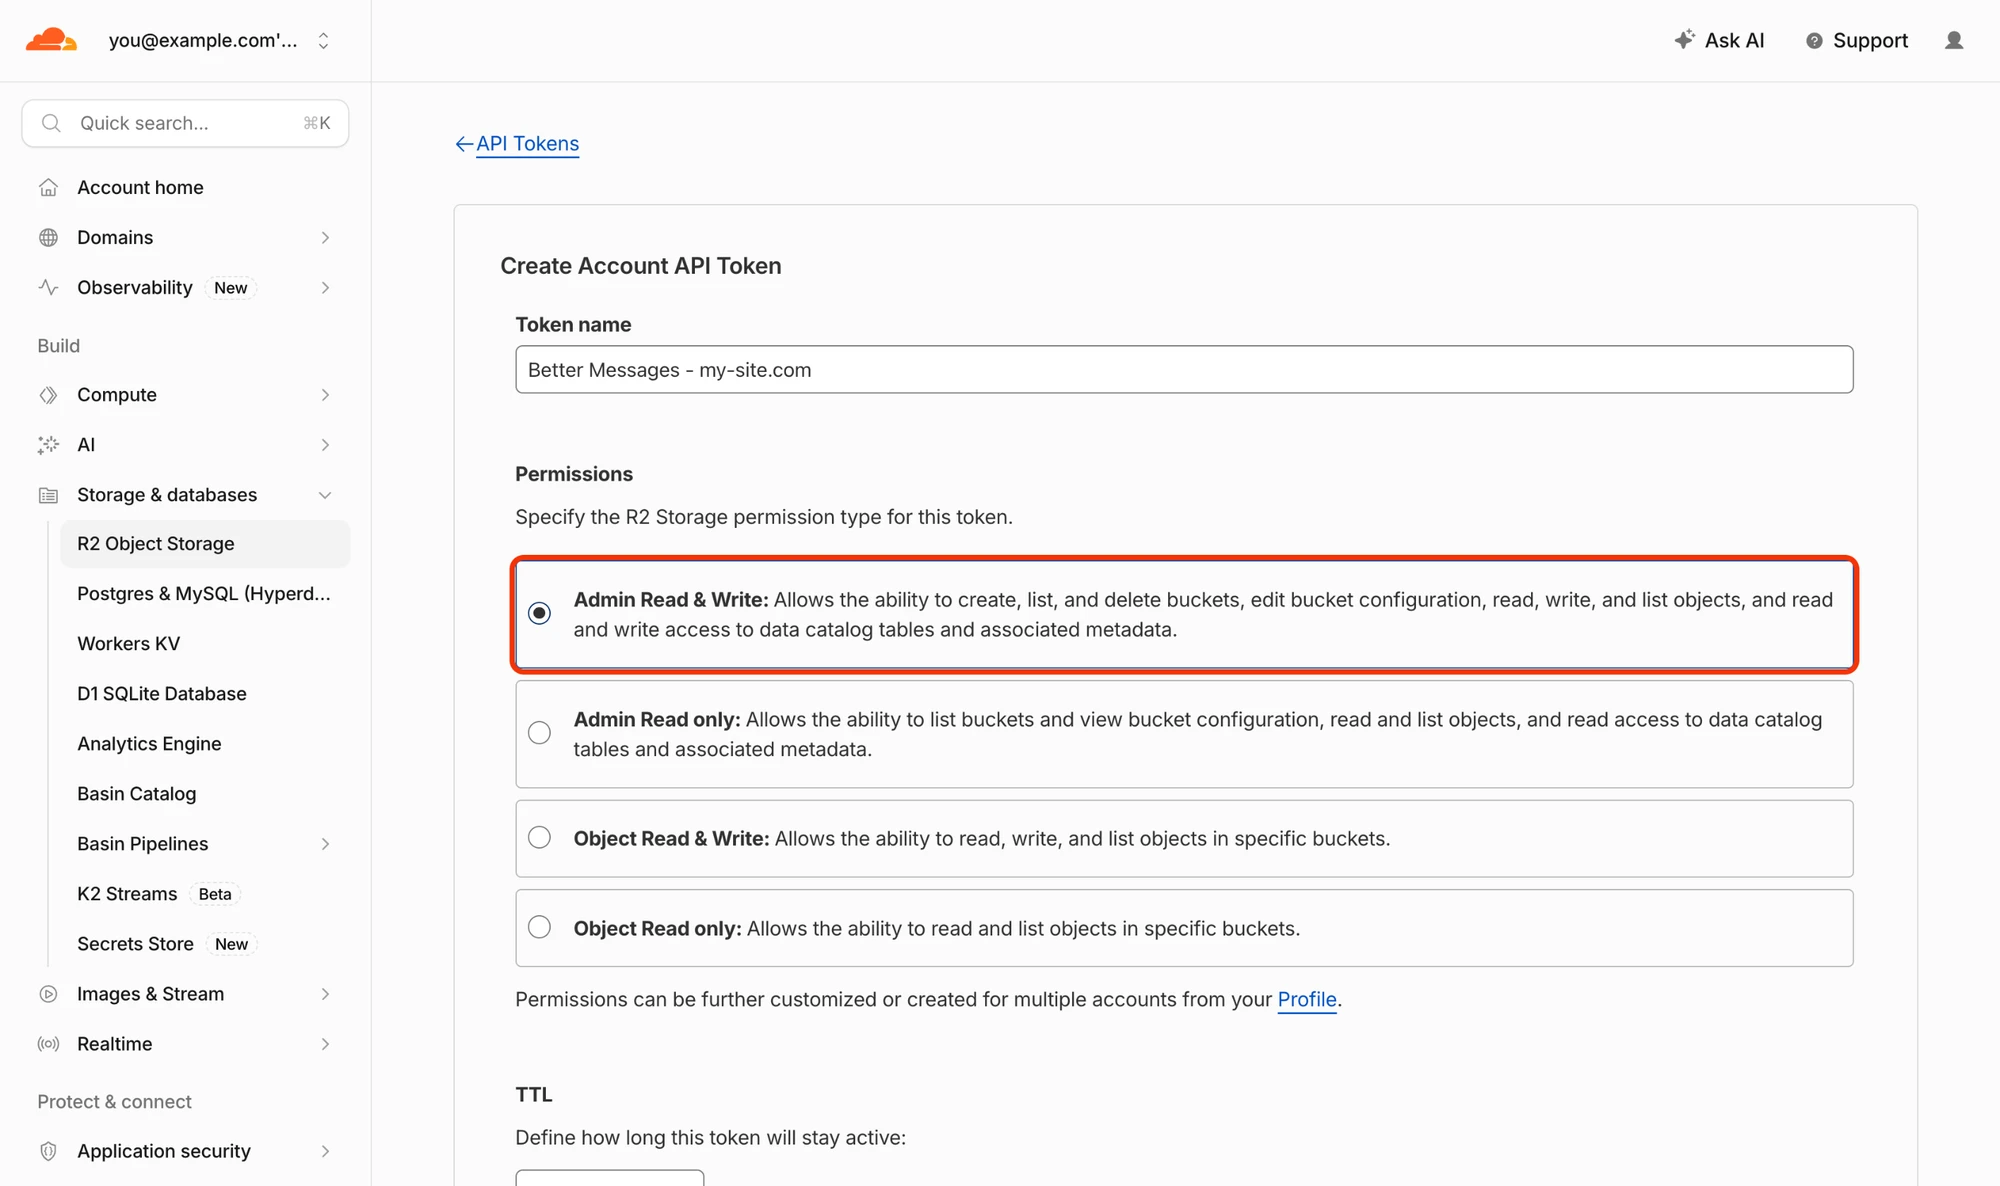Click the back arrow beside API Tokens
The width and height of the screenshot is (2000, 1186).
point(464,144)
